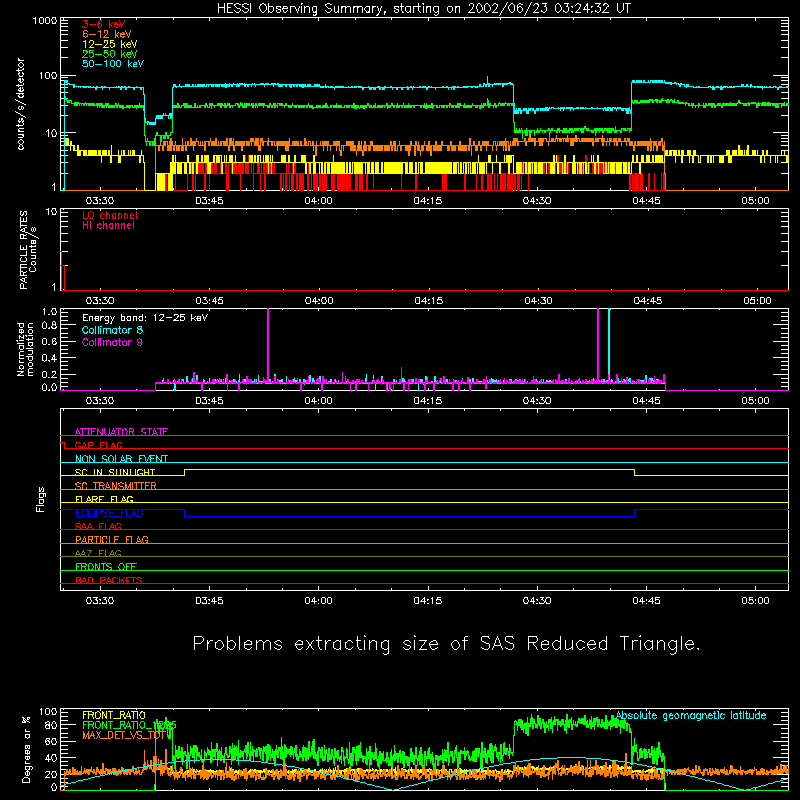This screenshot has width=800, height=800.
Task: Click the 'SC_TRANSMITTER' flag label
Action: (x=116, y=486)
